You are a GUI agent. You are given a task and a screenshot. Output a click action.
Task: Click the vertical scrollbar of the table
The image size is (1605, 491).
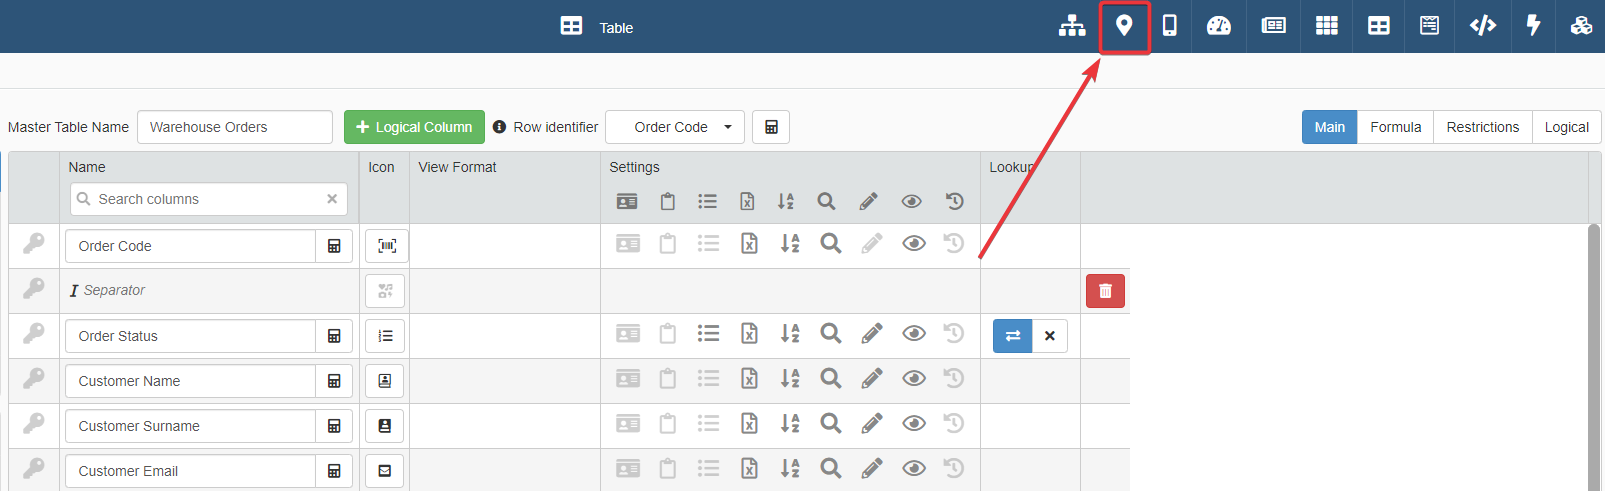click(x=1594, y=350)
